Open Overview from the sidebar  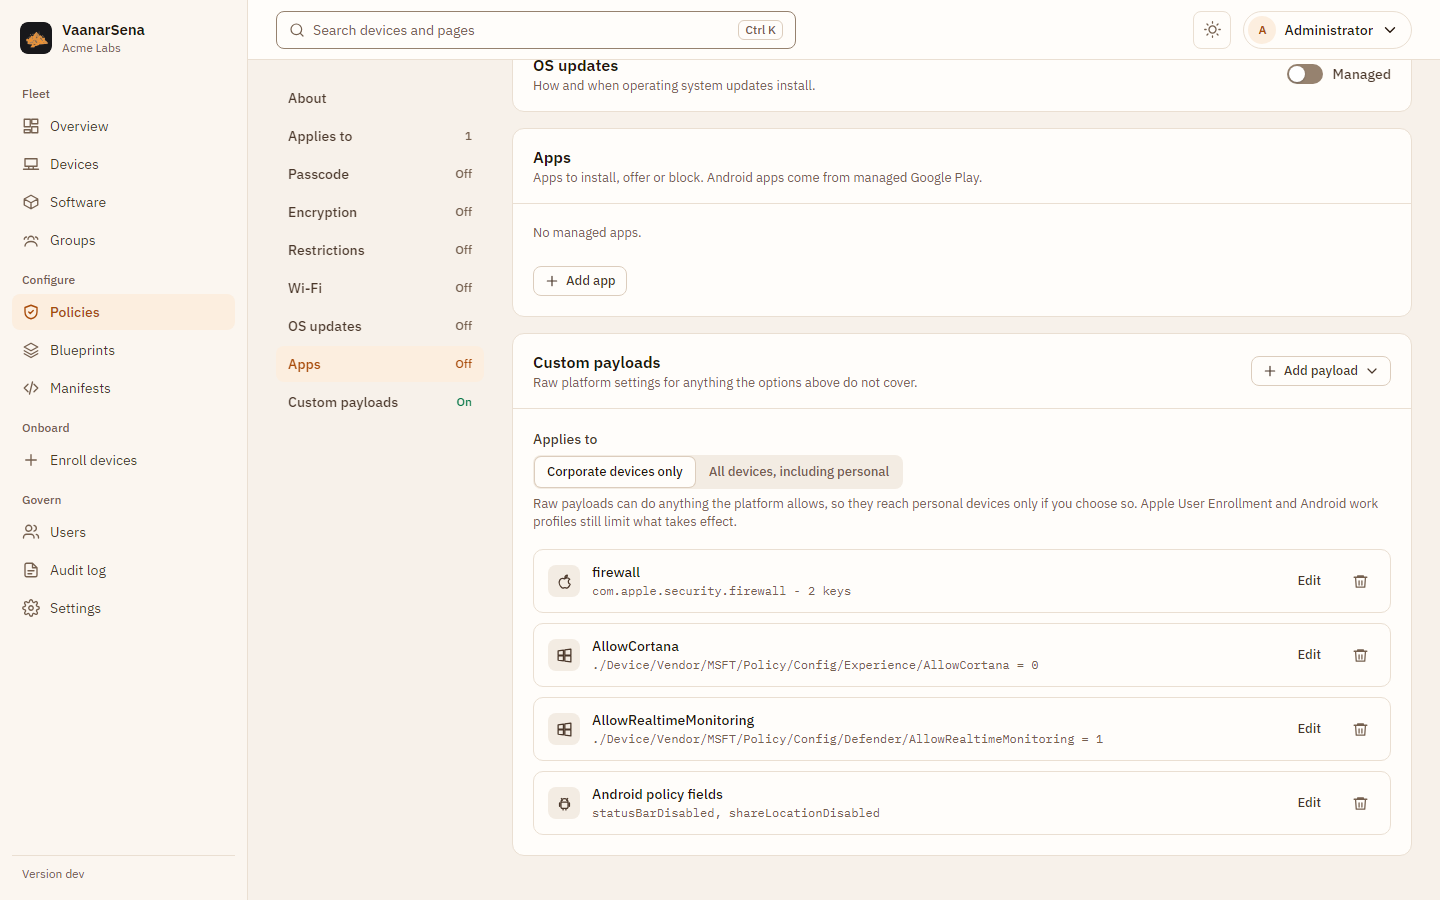123,126
